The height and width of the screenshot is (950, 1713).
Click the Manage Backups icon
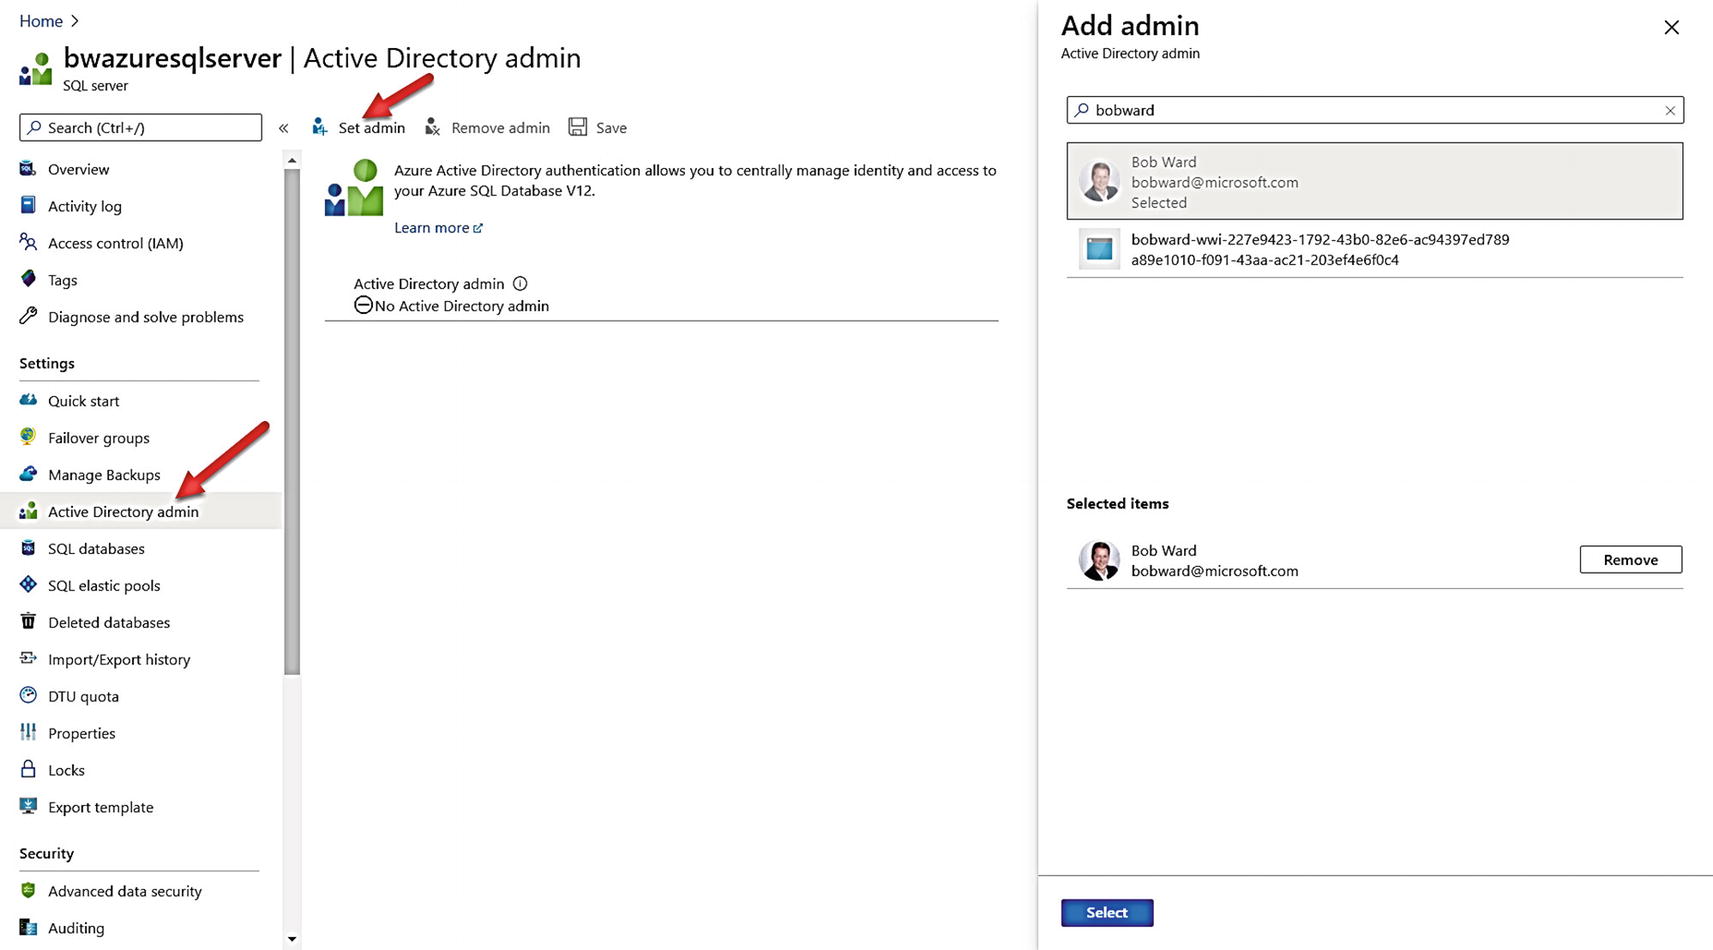(28, 474)
